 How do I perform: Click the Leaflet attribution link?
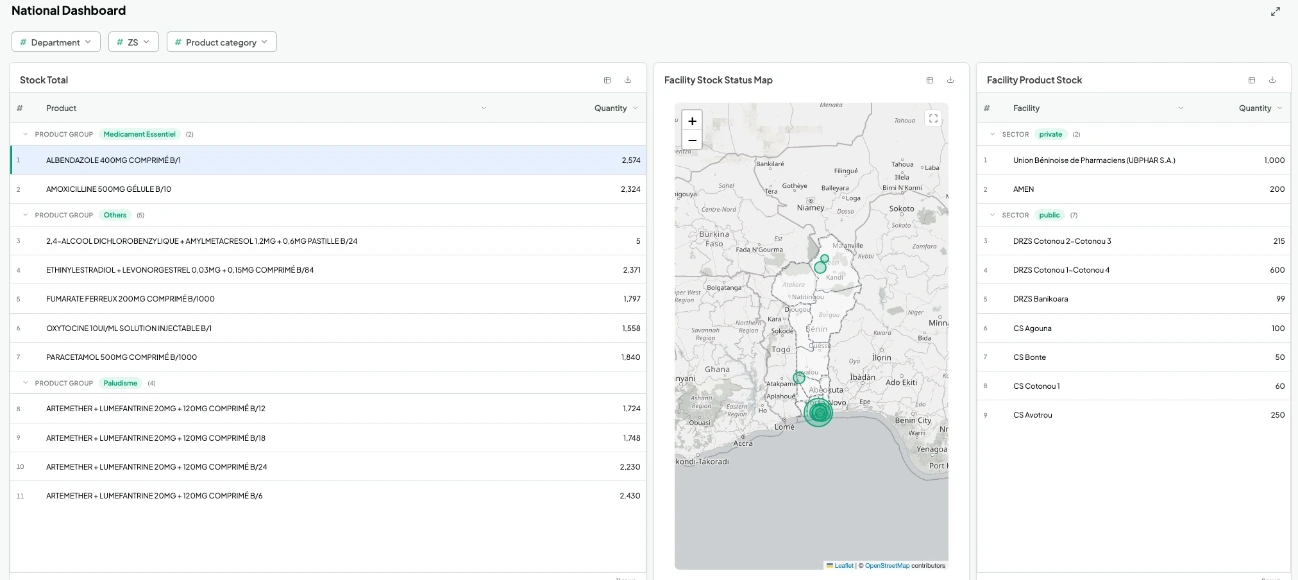(x=843, y=566)
